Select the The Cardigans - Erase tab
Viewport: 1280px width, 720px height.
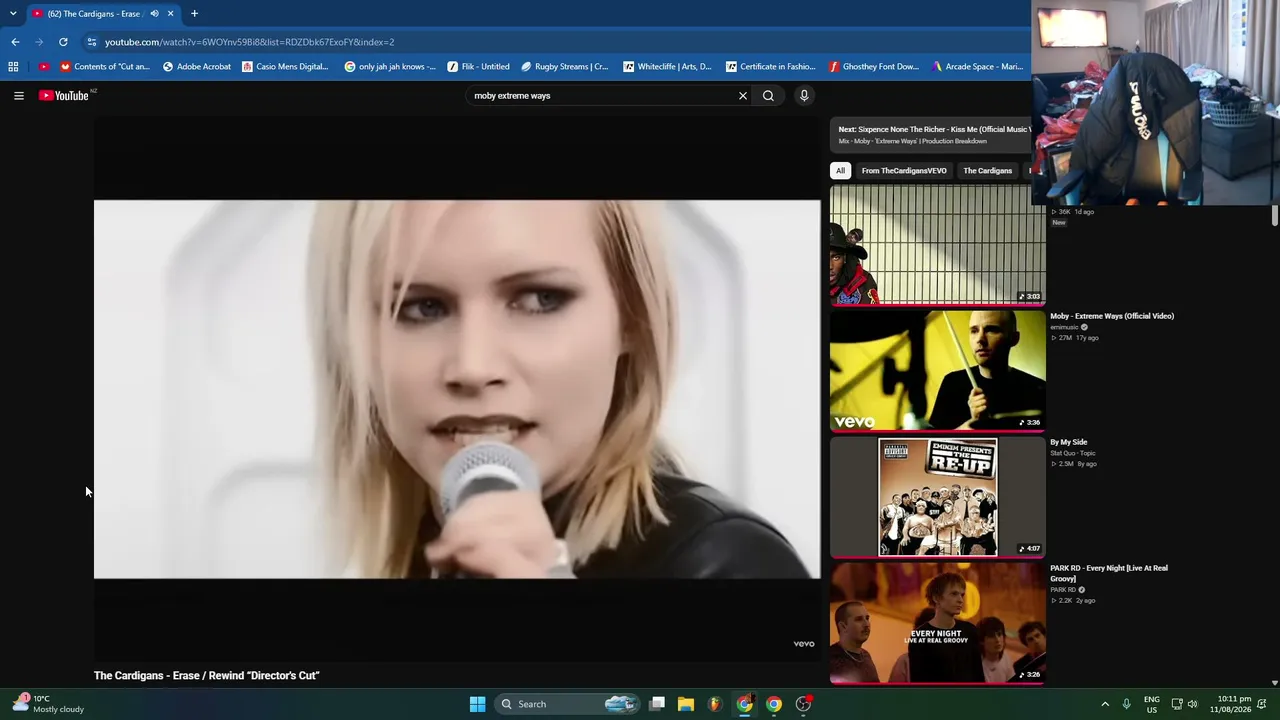click(103, 14)
